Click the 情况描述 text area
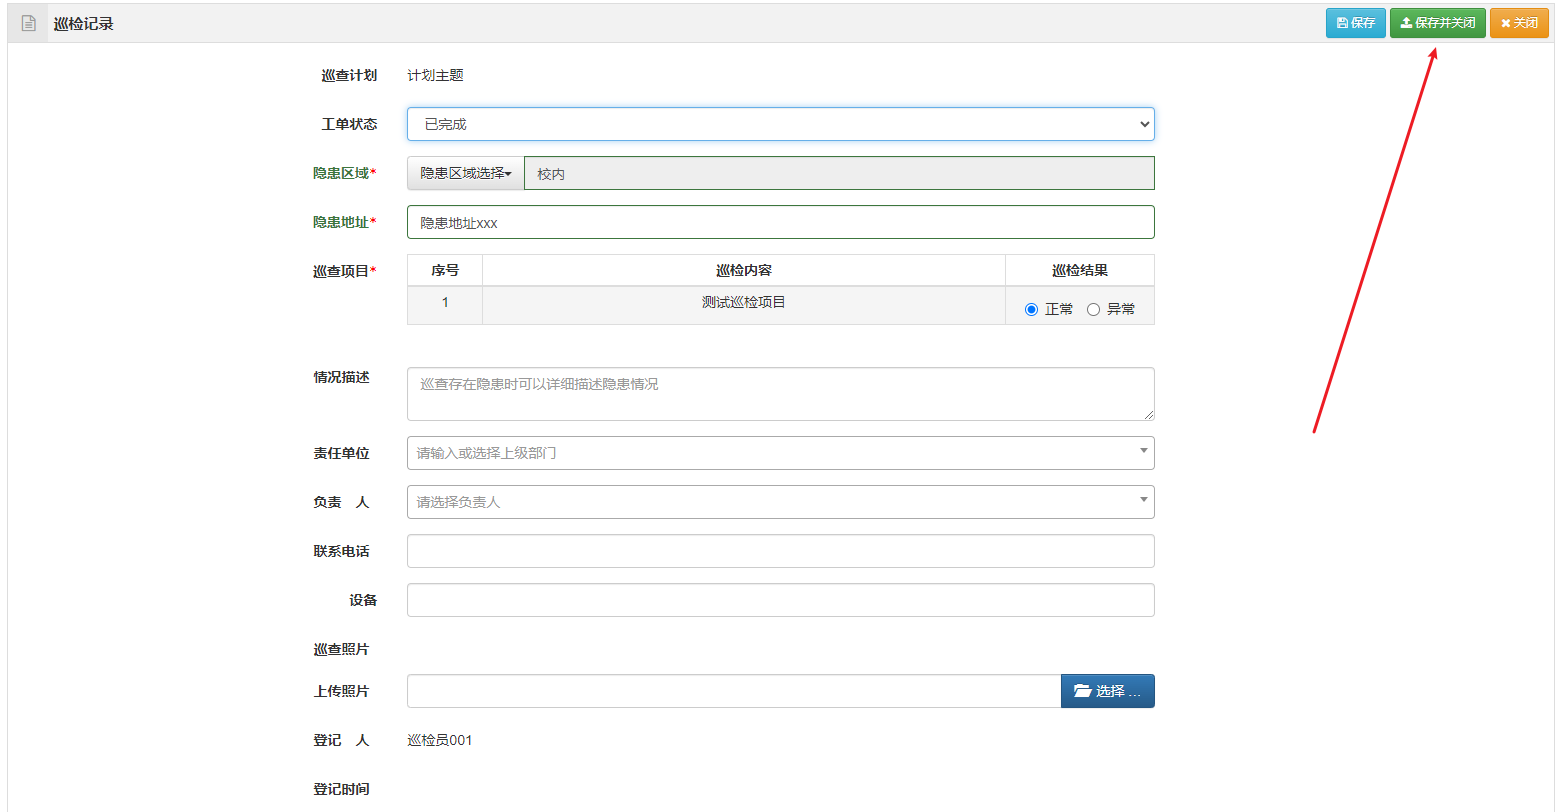 (x=780, y=394)
